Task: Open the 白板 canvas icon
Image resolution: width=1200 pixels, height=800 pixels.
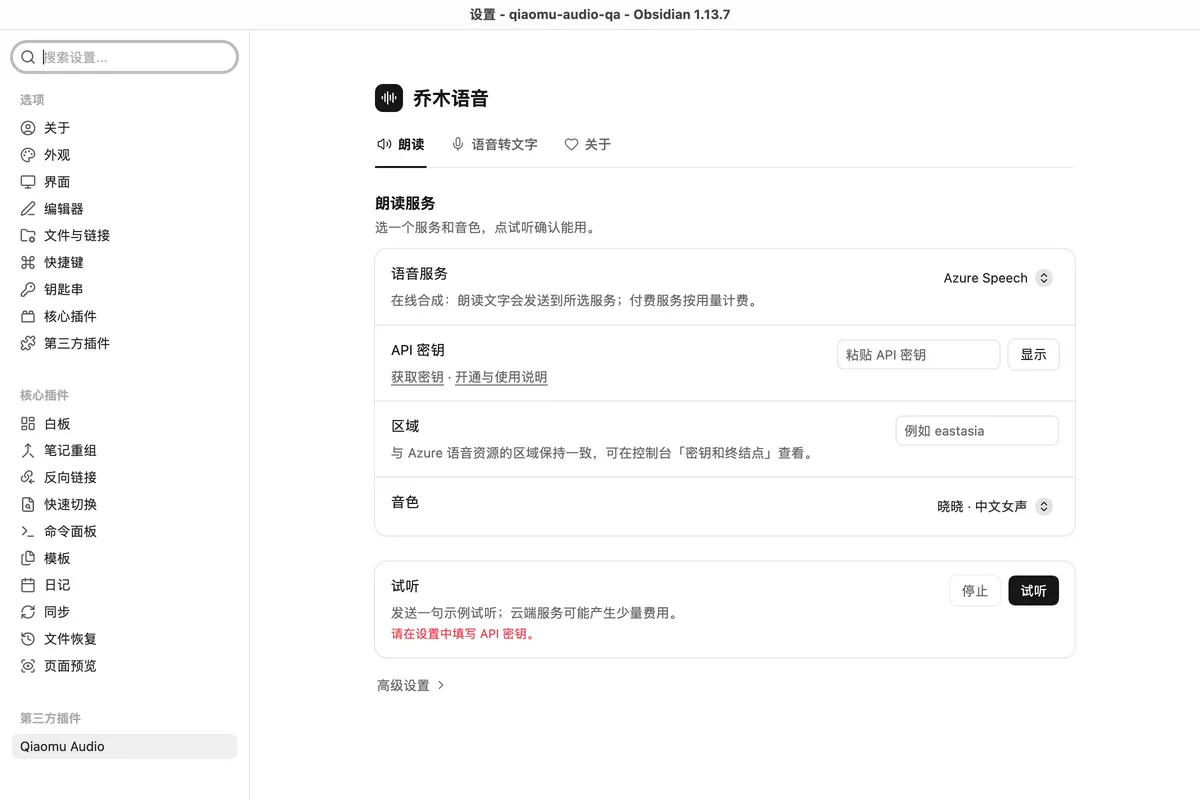Action: click(28, 424)
